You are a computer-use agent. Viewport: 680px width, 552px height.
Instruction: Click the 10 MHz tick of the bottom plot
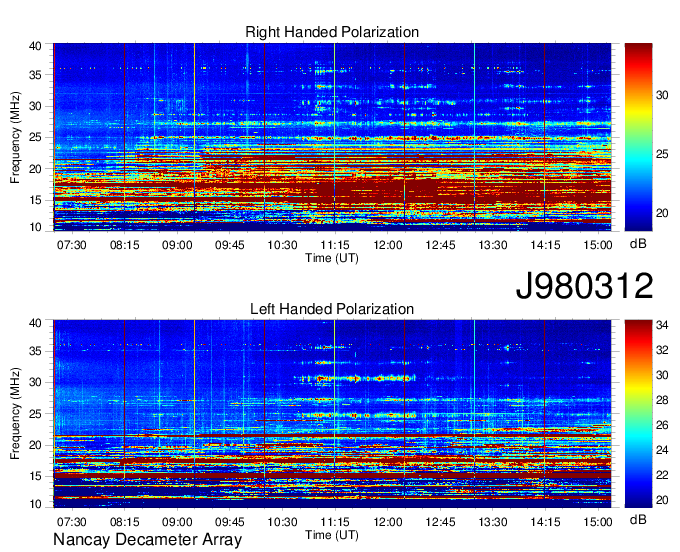pyautogui.click(x=35, y=504)
